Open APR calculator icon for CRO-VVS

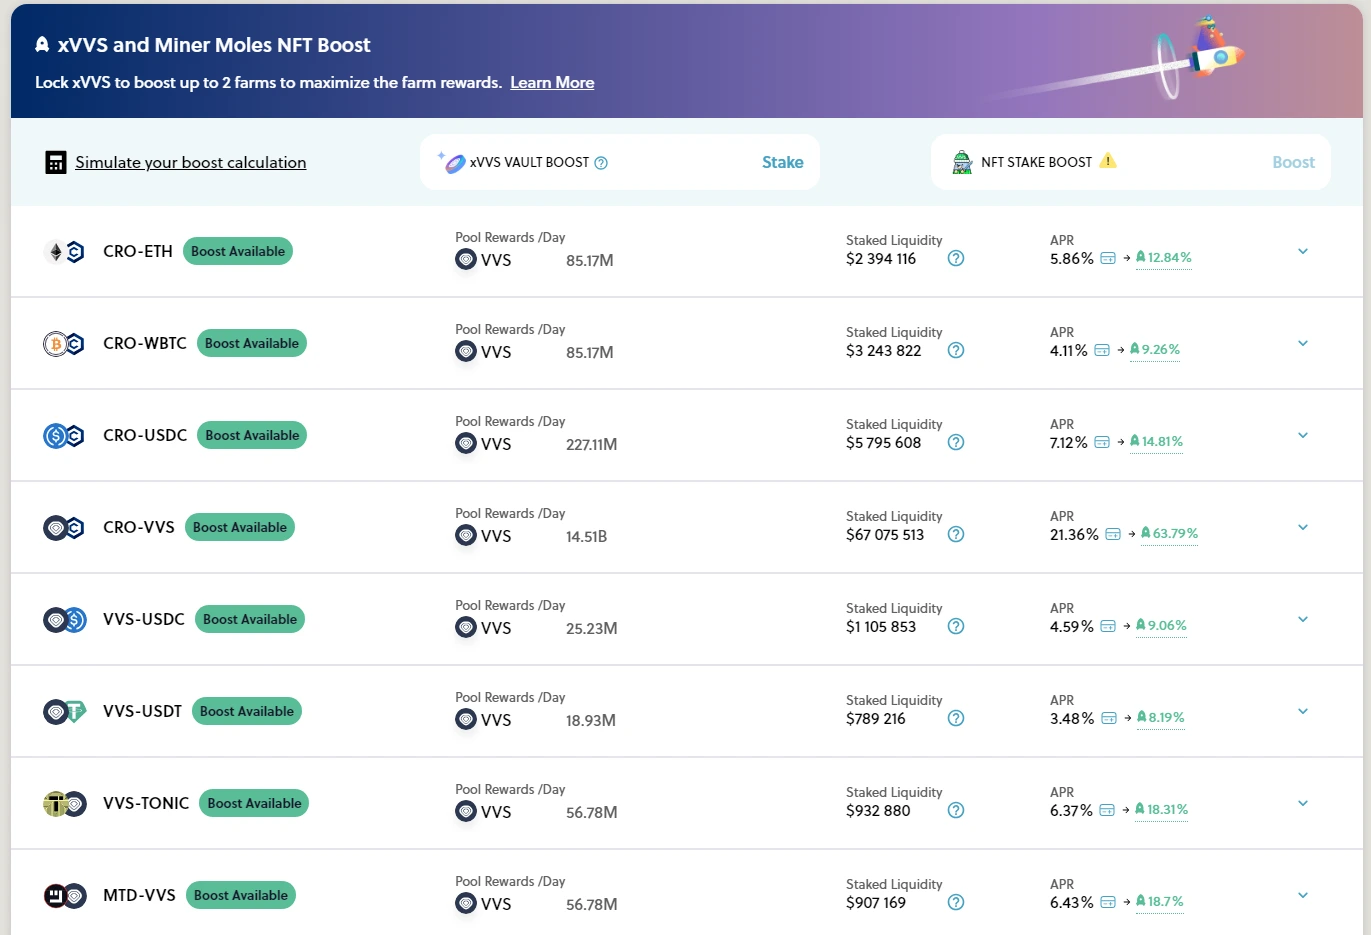pyautogui.click(x=1113, y=535)
